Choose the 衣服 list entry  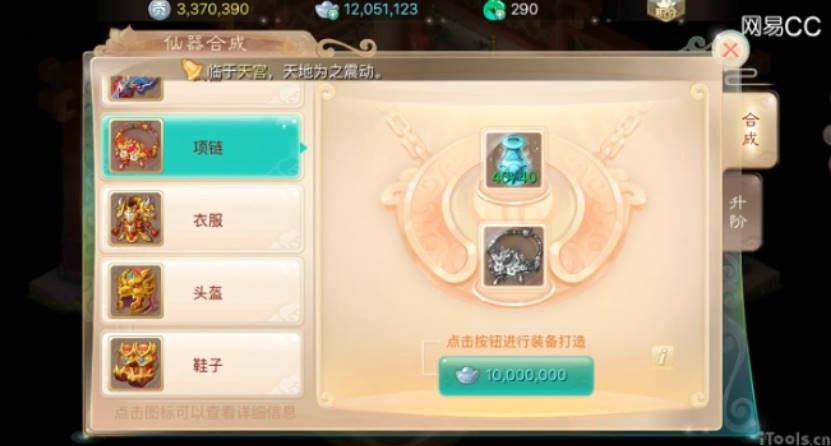click(x=202, y=219)
